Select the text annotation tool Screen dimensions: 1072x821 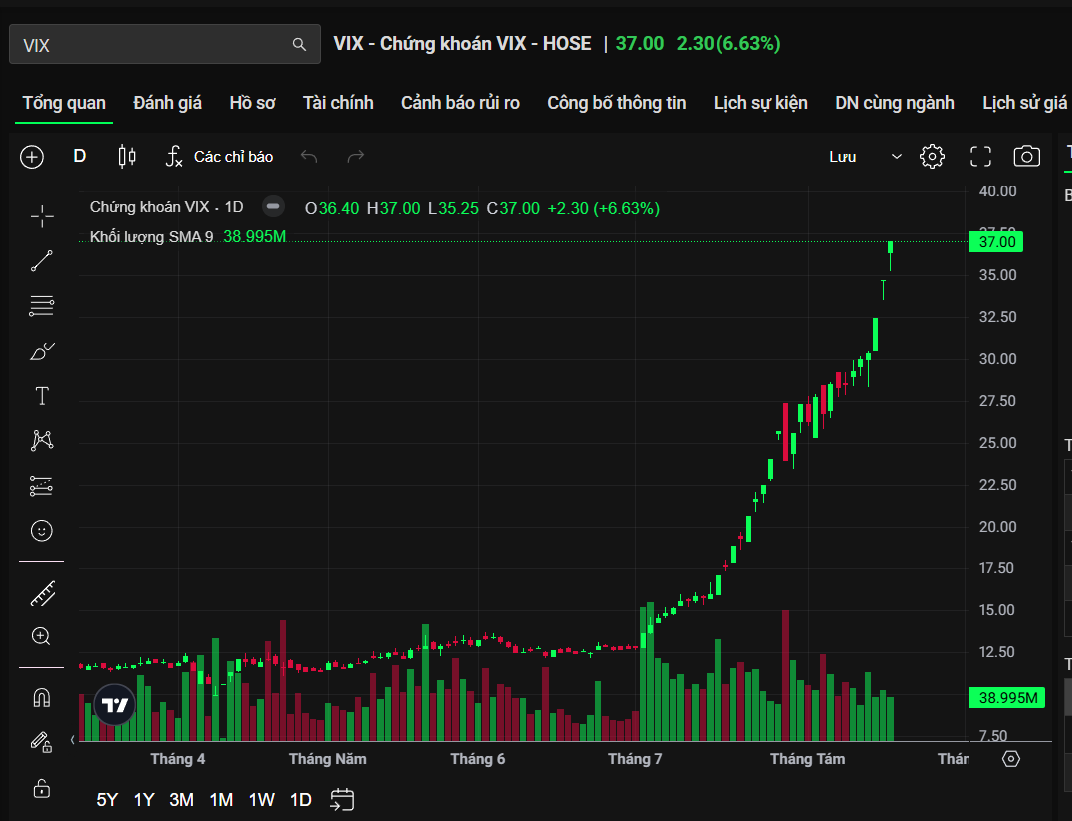tap(42, 396)
